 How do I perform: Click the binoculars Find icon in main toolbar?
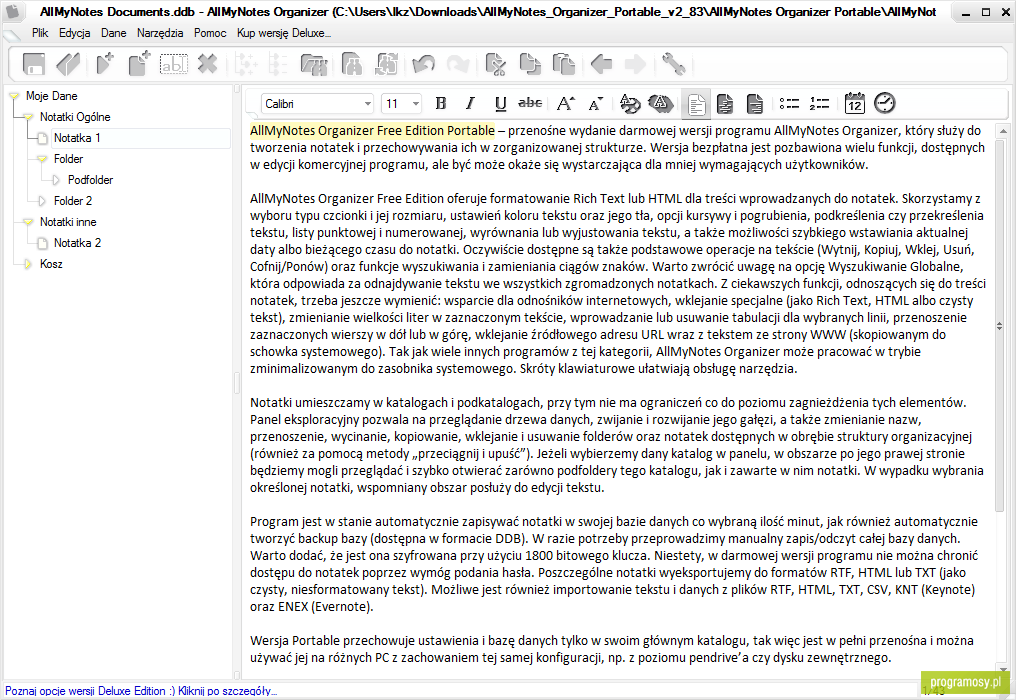pyautogui.click(x=352, y=64)
